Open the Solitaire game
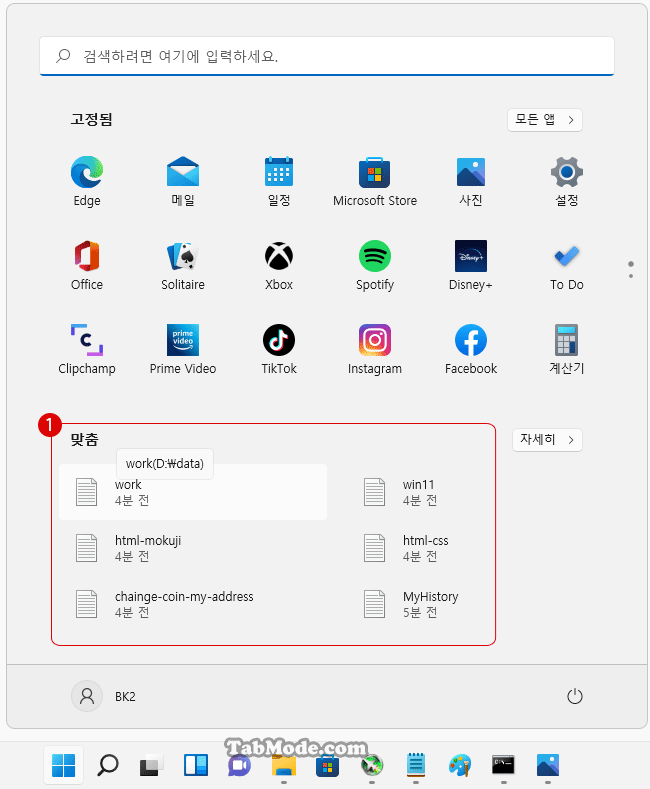This screenshot has height=789, width=650. click(183, 265)
